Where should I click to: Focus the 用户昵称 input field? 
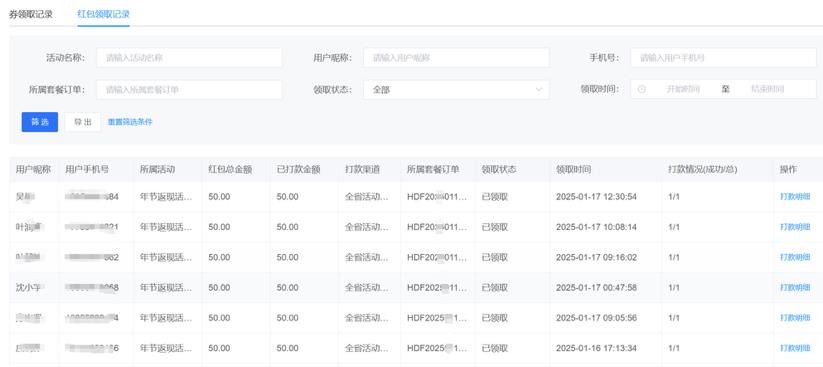(x=456, y=58)
